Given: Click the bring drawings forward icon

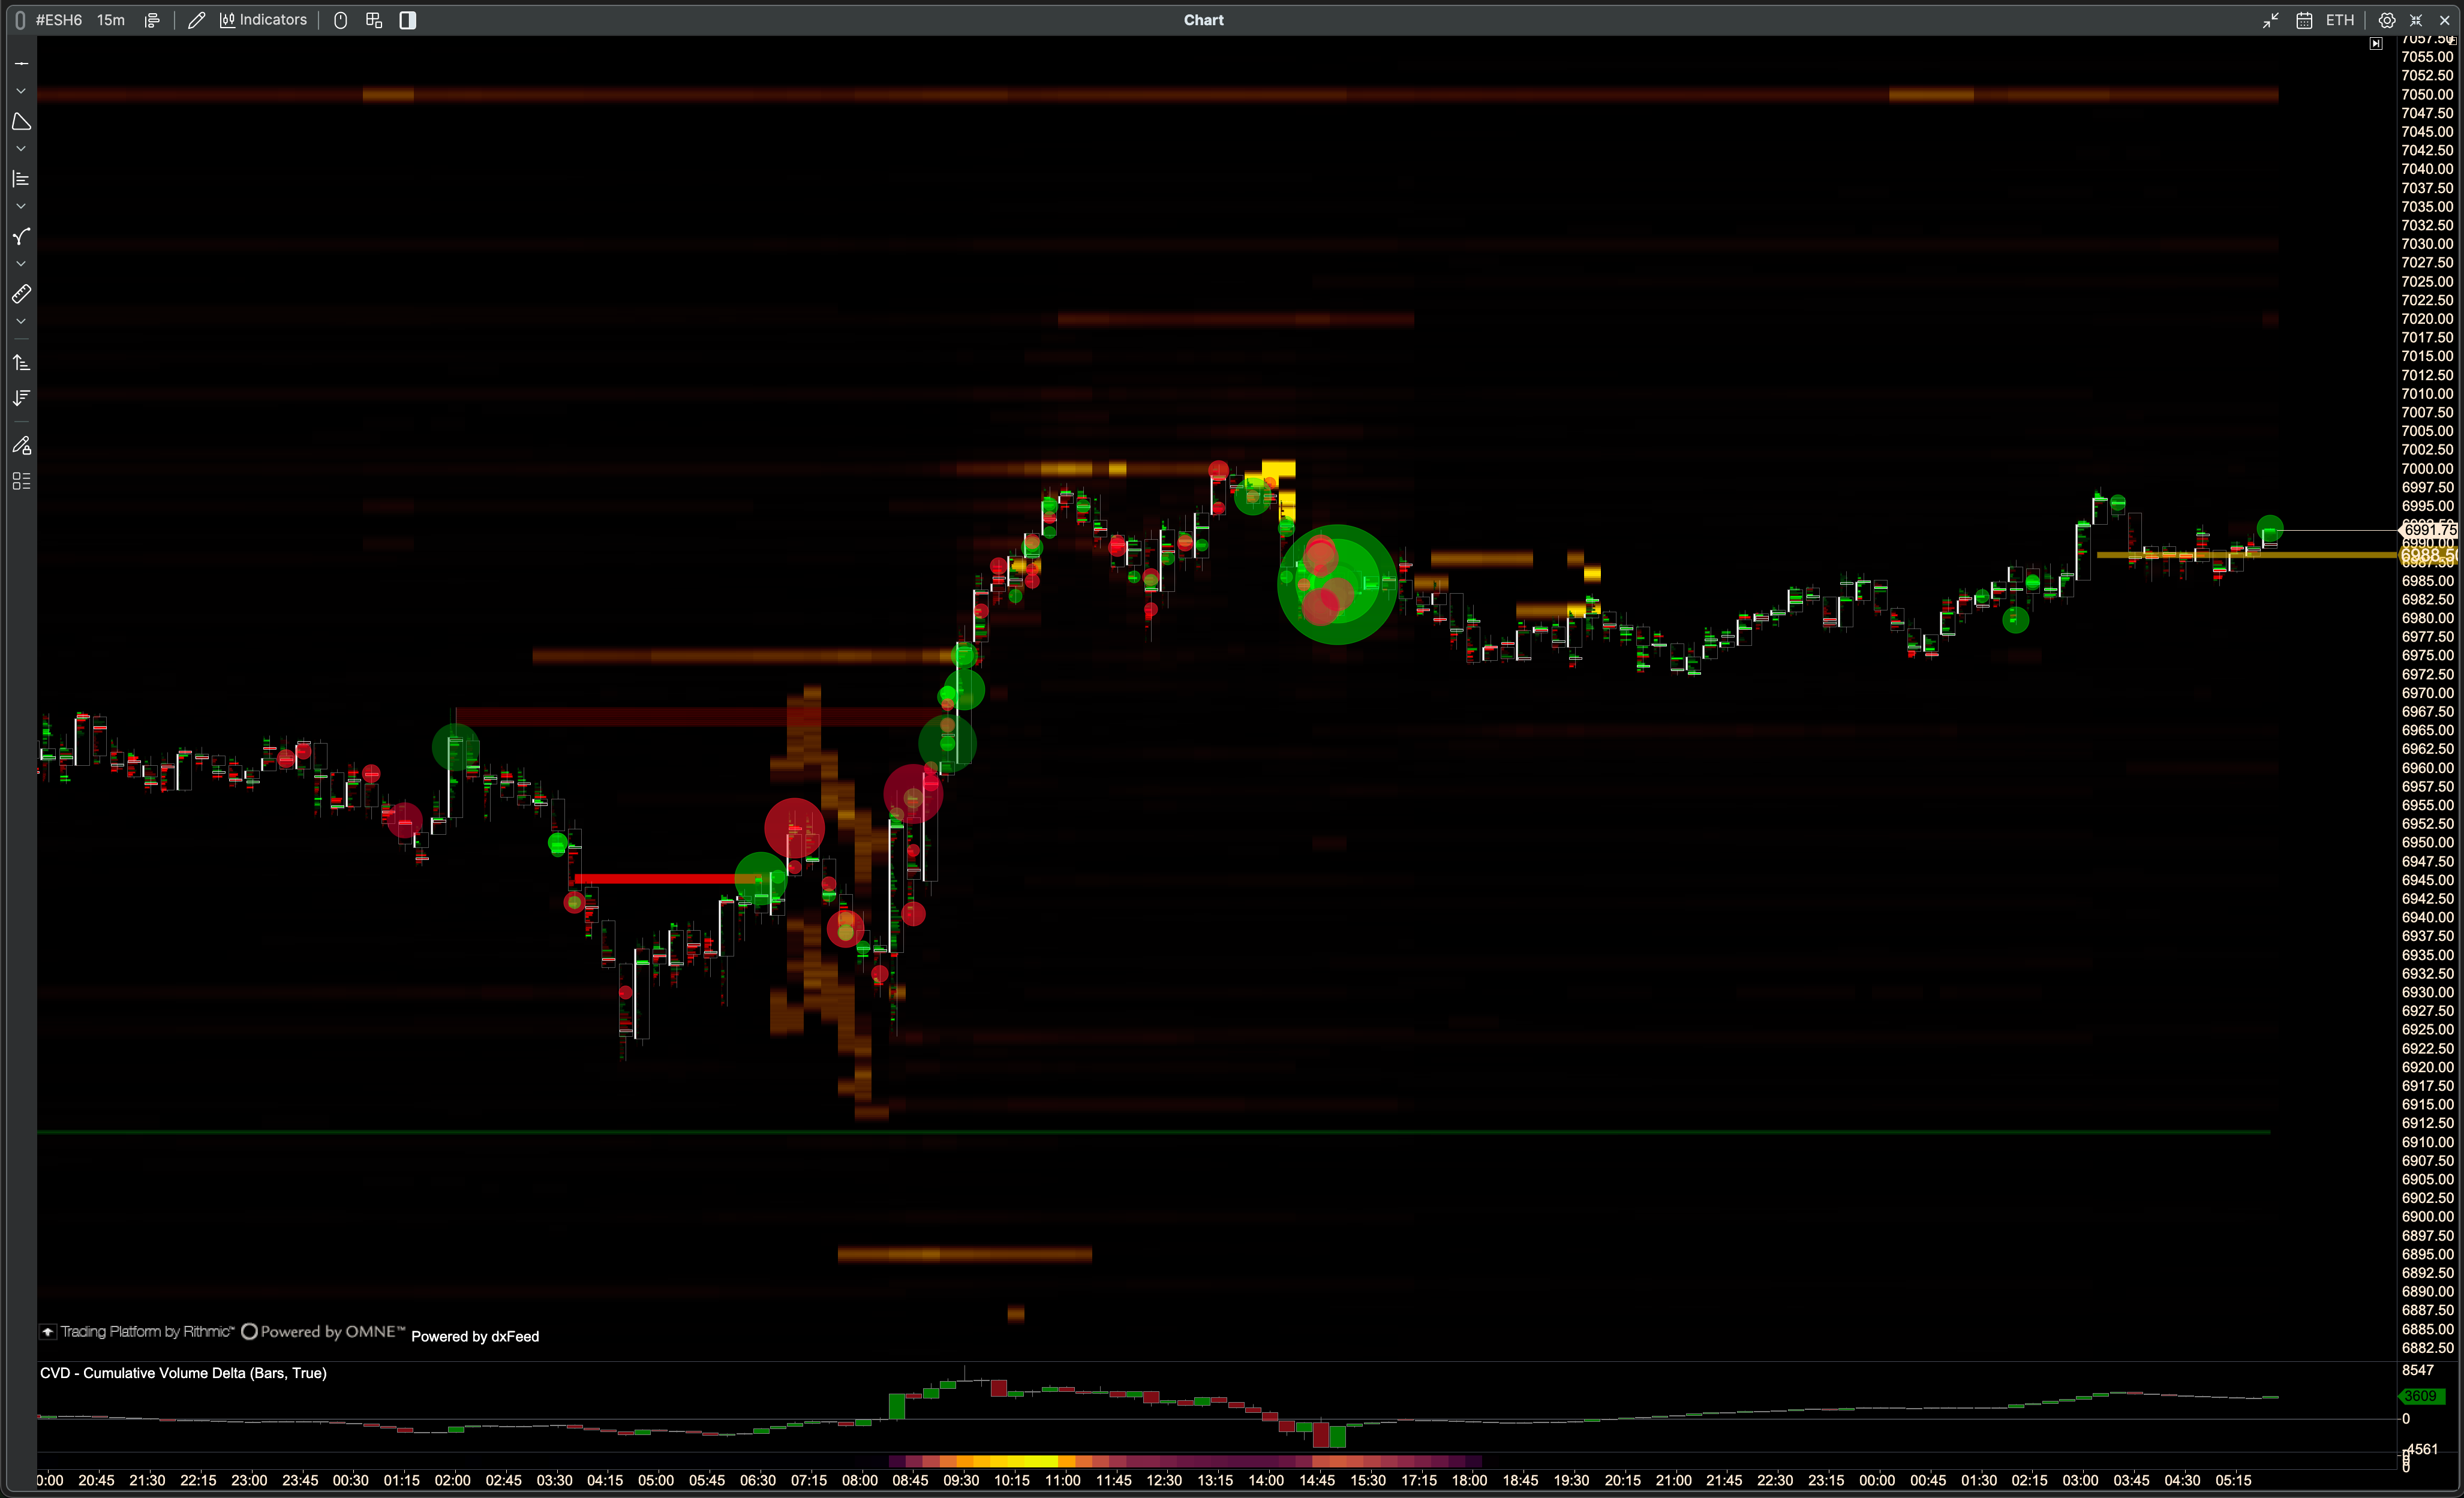Looking at the screenshot, I should pyautogui.click(x=21, y=363).
